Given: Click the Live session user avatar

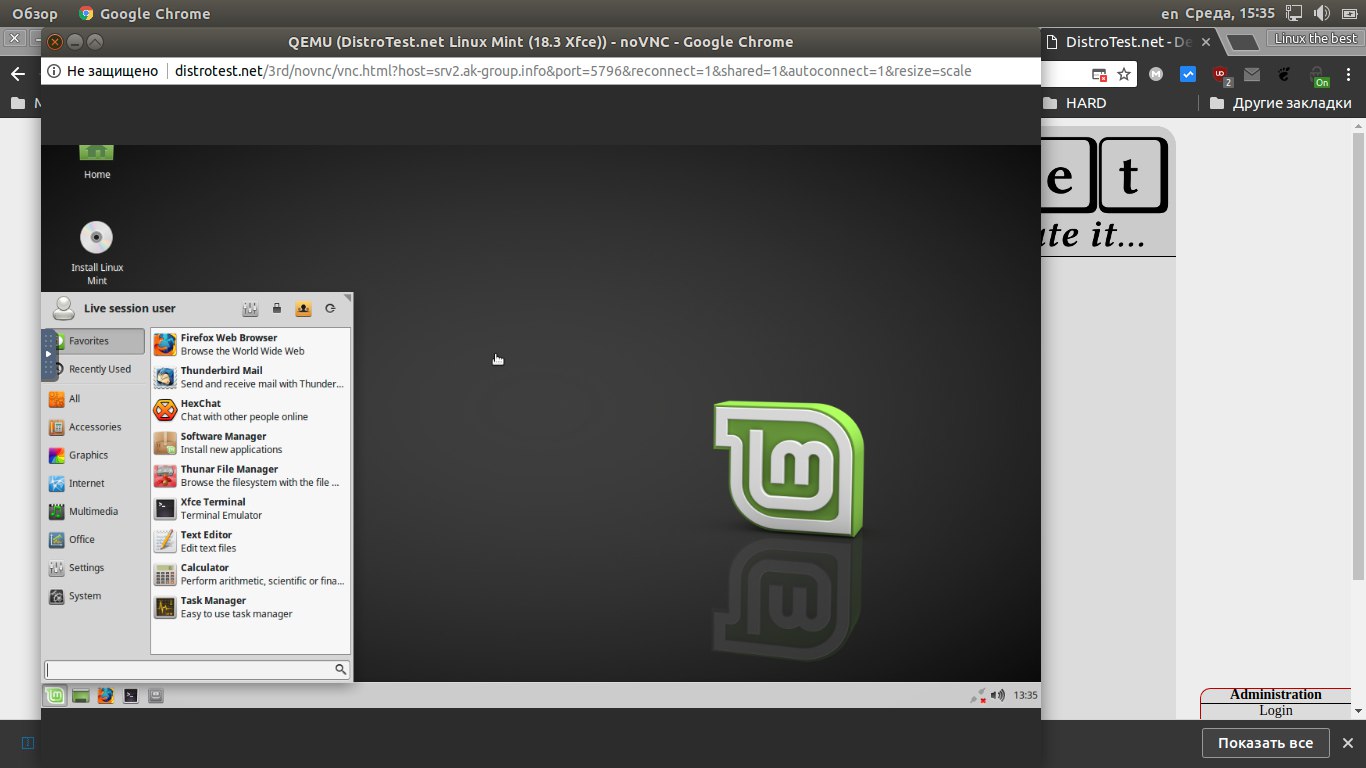Looking at the screenshot, I should click(x=64, y=308).
